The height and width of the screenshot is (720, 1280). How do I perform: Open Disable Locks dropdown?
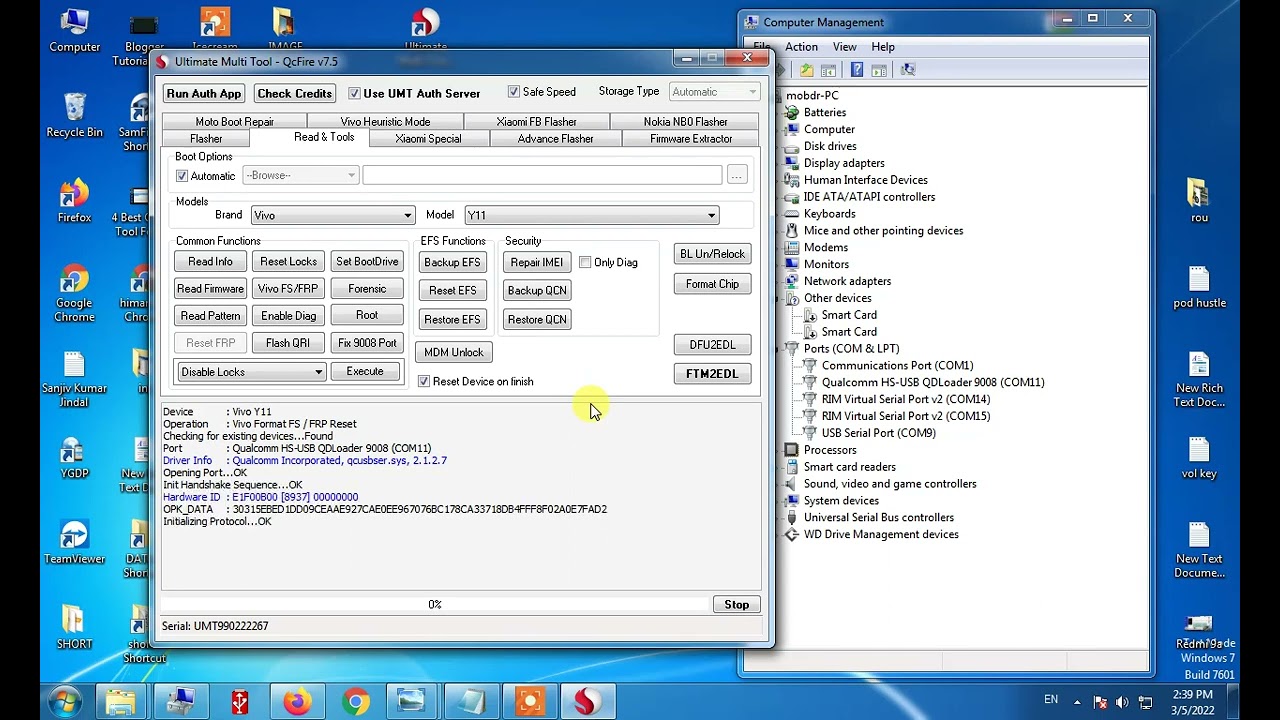click(251, 372)
